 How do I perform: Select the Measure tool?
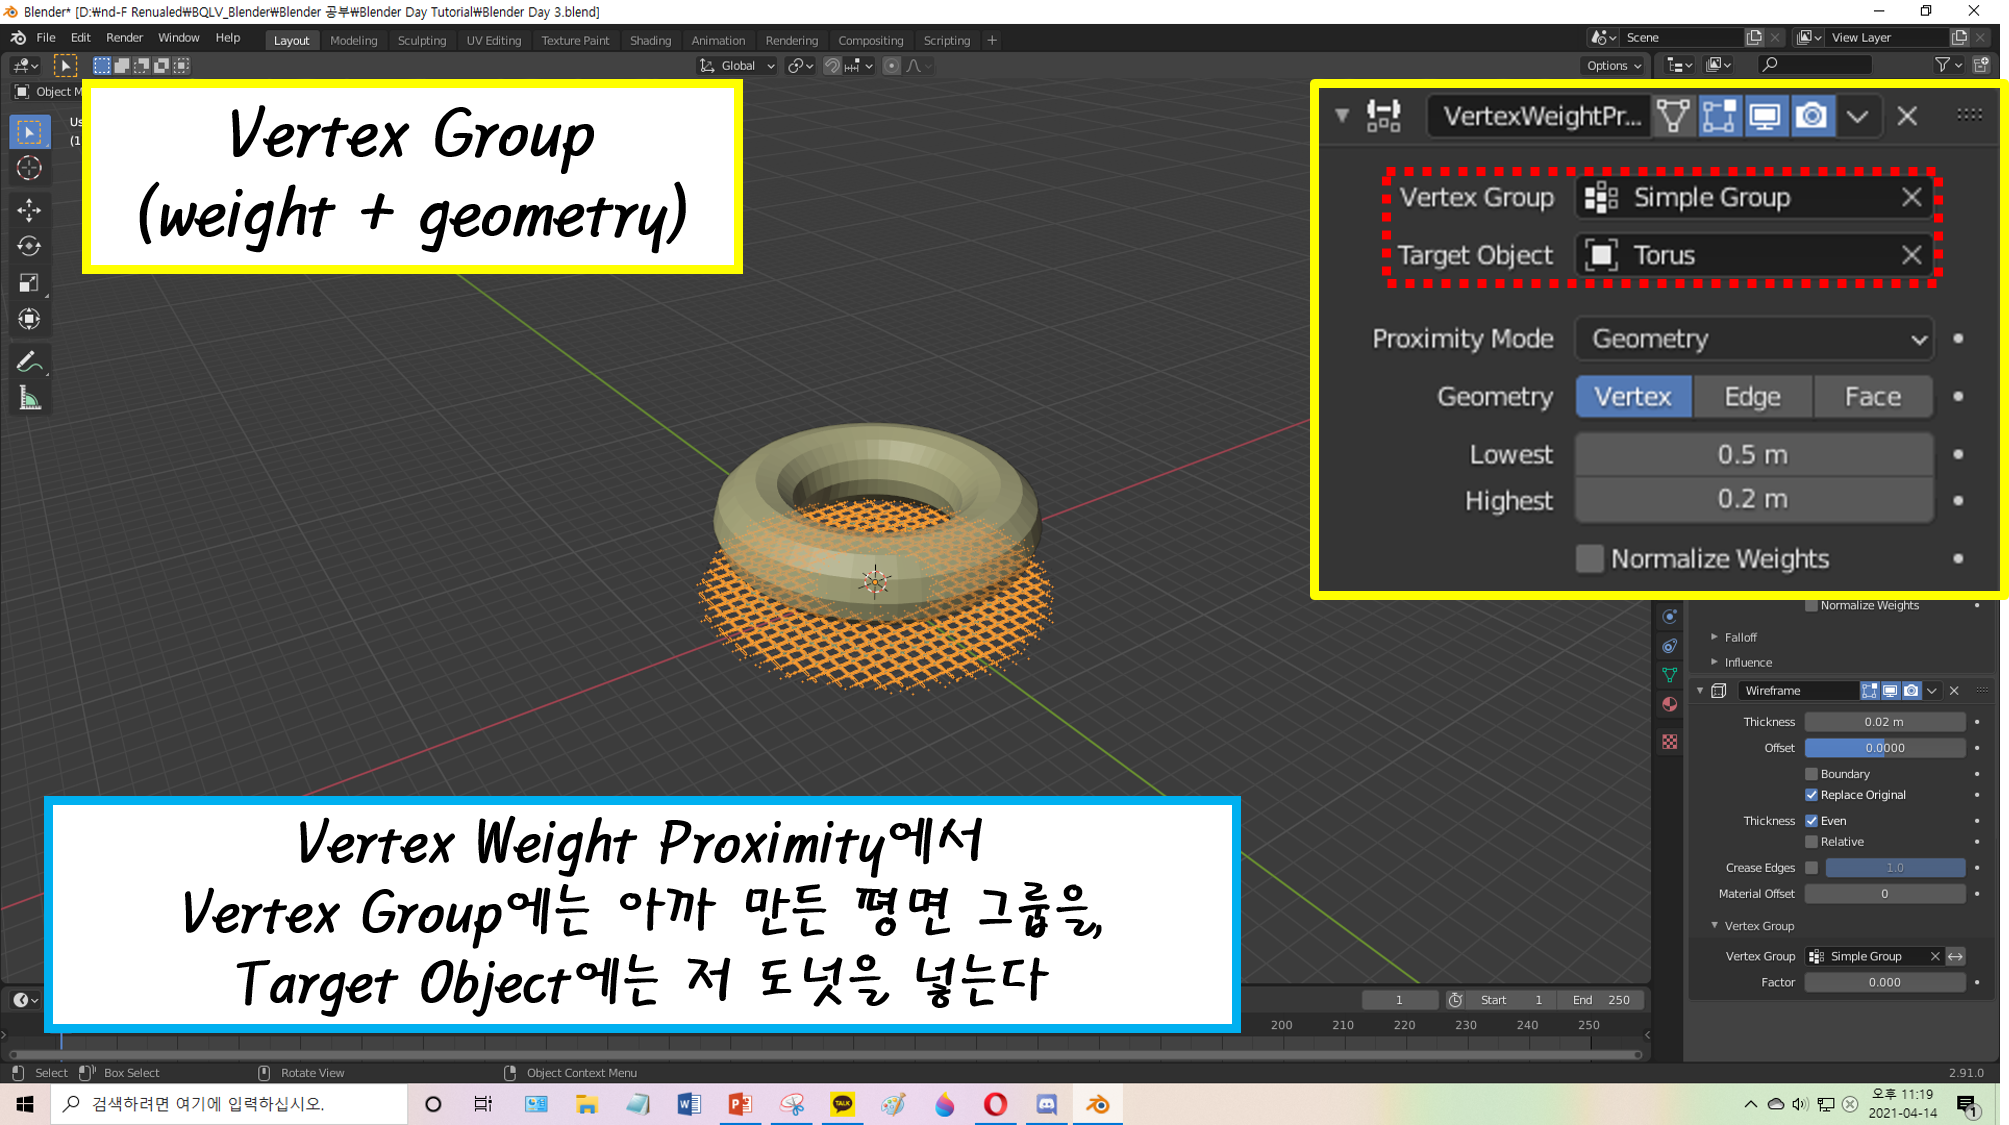[29, 399]
